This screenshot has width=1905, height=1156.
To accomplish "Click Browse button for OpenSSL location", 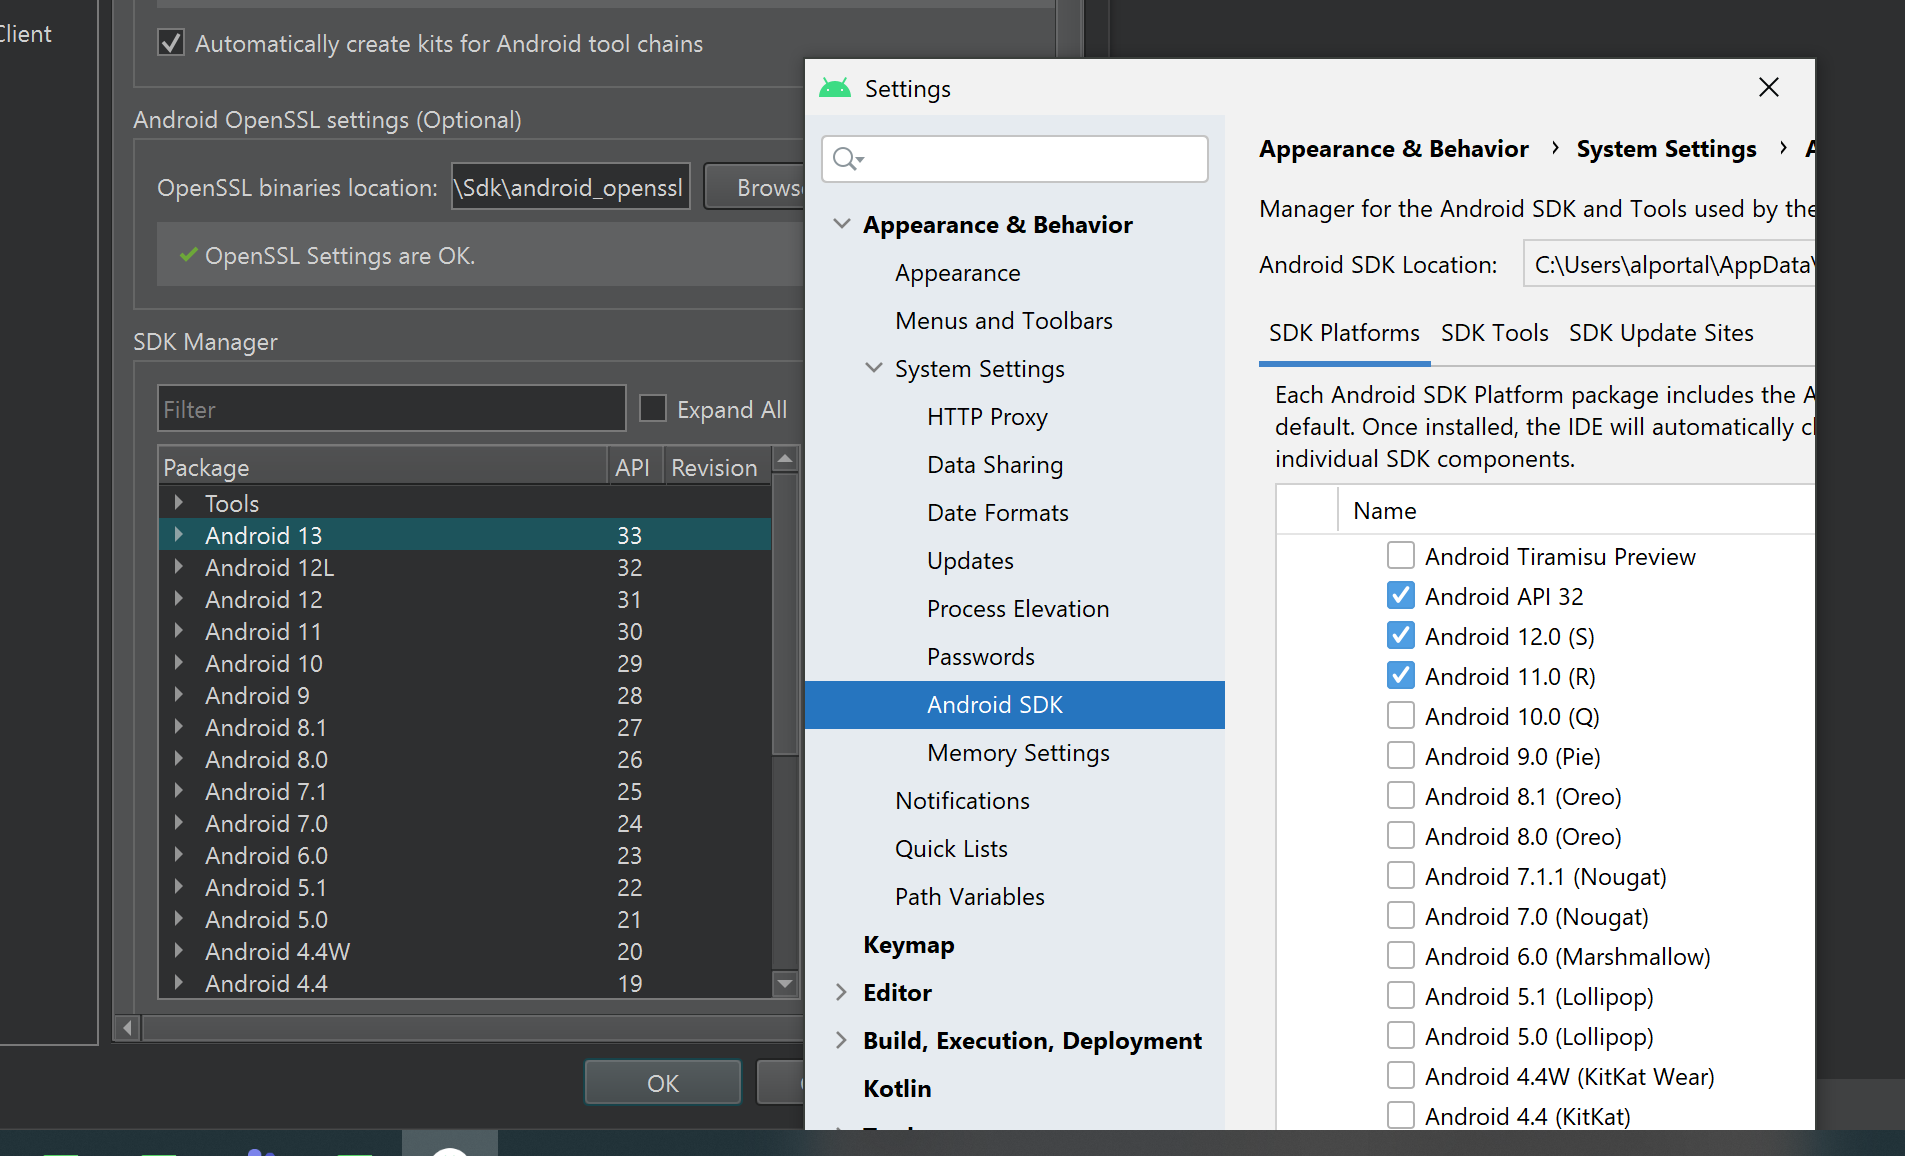I will [755, 187].
